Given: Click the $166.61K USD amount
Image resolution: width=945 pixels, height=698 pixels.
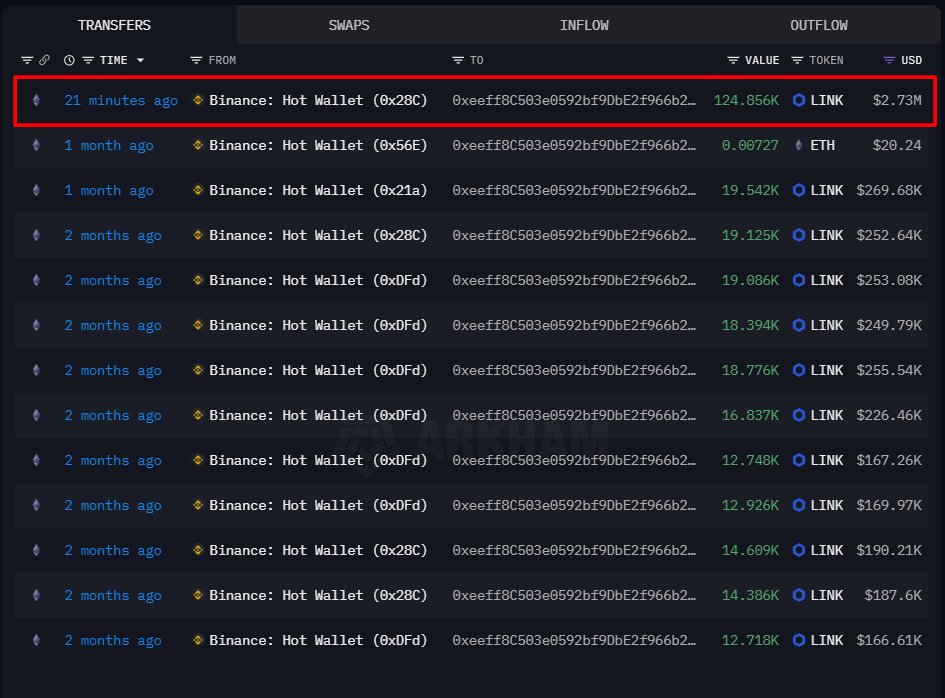Looking at the screenshot, I should 889,640.
